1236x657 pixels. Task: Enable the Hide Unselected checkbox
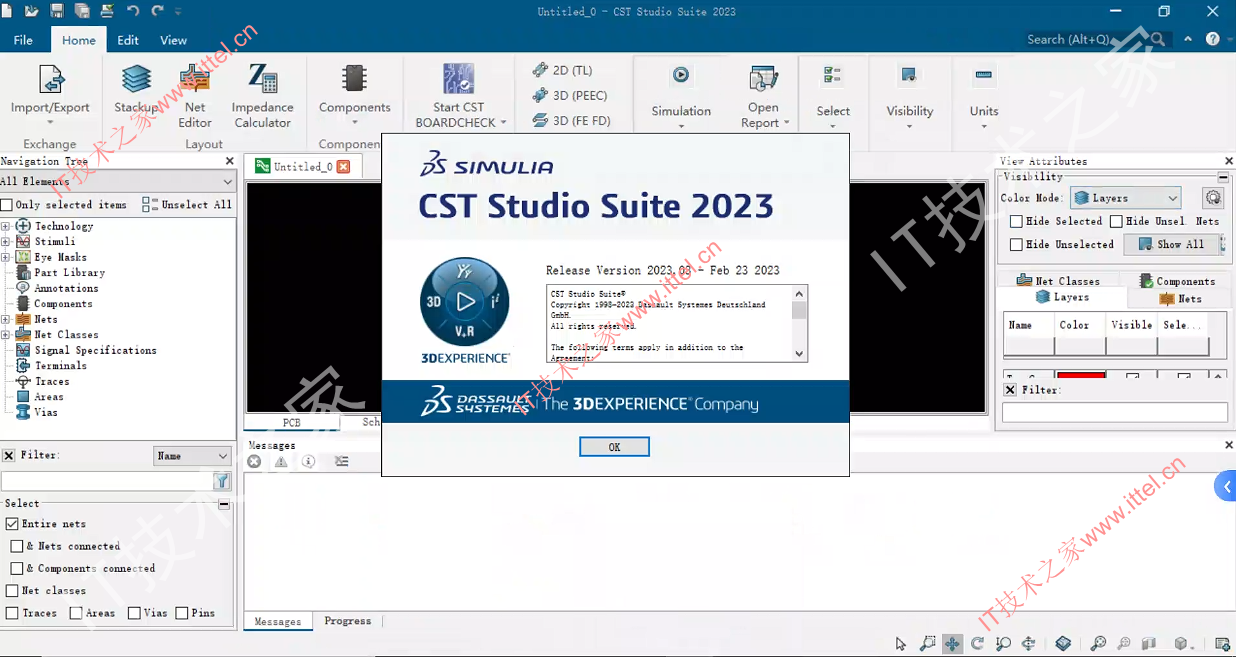[x=1016, y=244]
